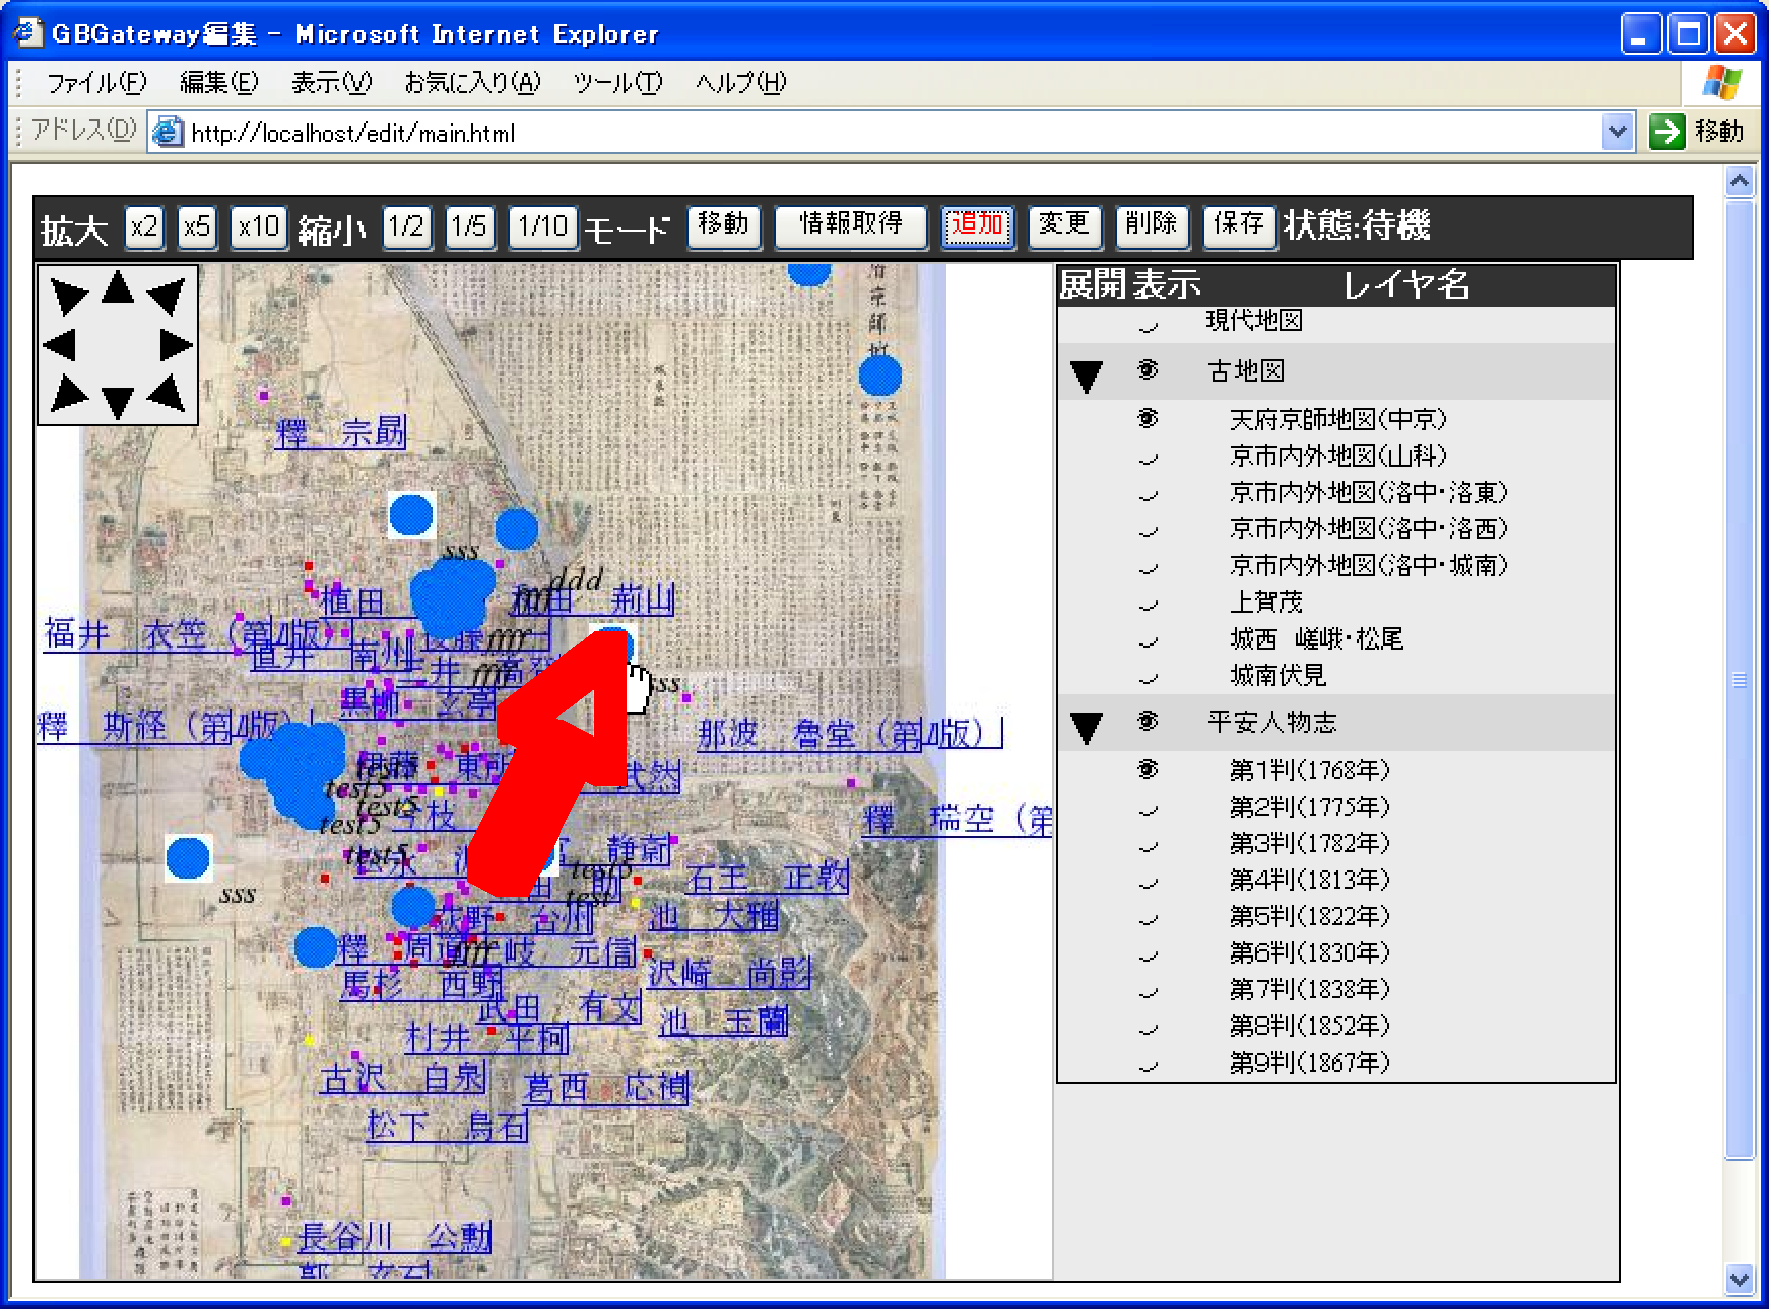This screenshot has height=1313, width=1771.
Task: Zoom out with the 1/2 button
Action: [x=406, y=227]
